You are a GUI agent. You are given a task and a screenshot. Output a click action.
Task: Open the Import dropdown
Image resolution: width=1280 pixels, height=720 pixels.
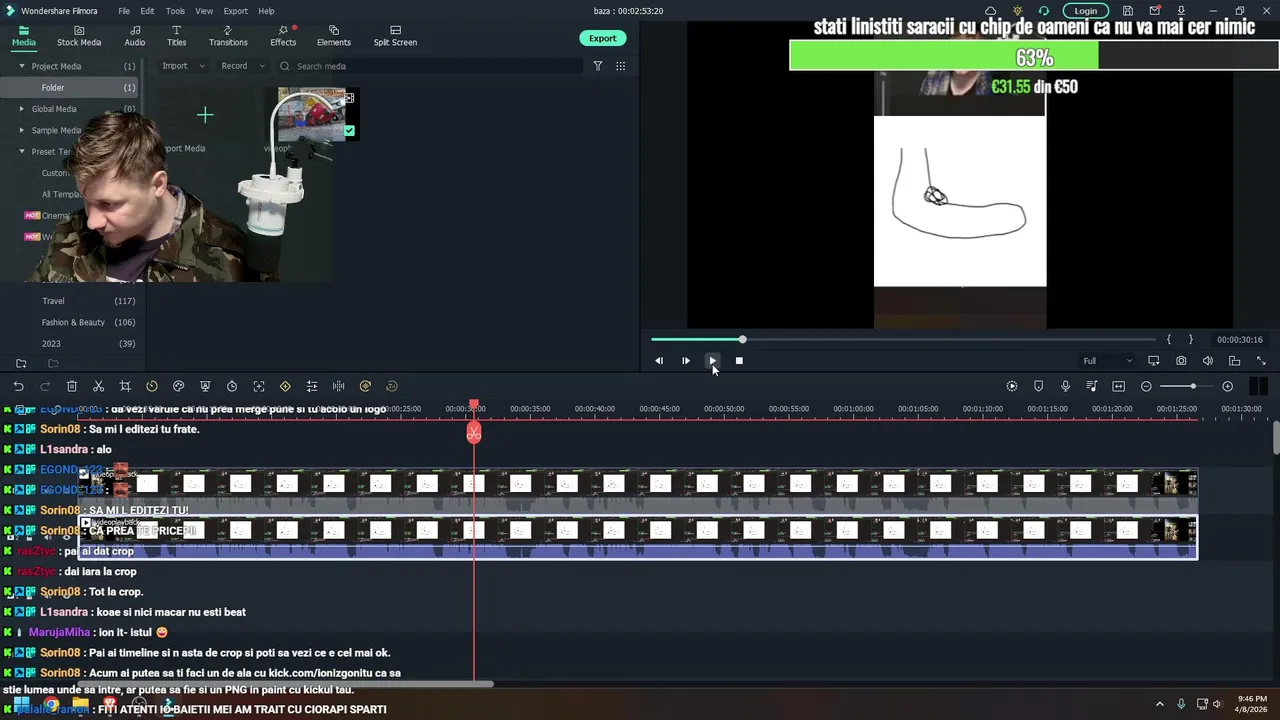pyautogui.click(x=183, y=66)
